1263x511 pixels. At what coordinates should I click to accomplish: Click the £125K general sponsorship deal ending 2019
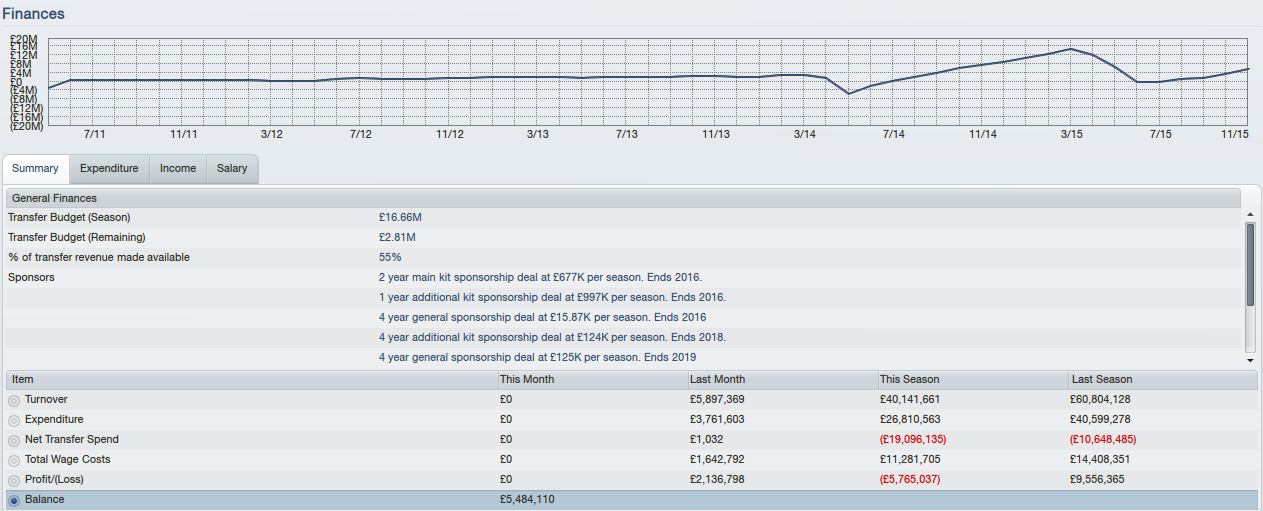coord(537,357)
